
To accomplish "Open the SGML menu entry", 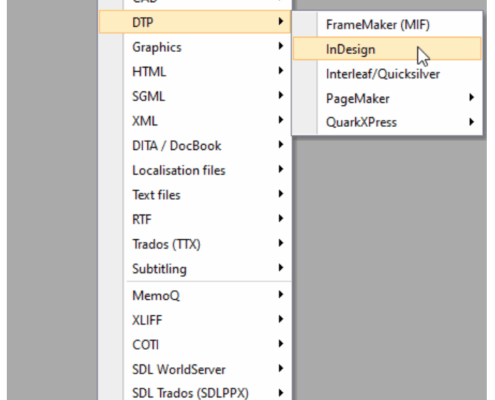I will [x=195, y=96].
